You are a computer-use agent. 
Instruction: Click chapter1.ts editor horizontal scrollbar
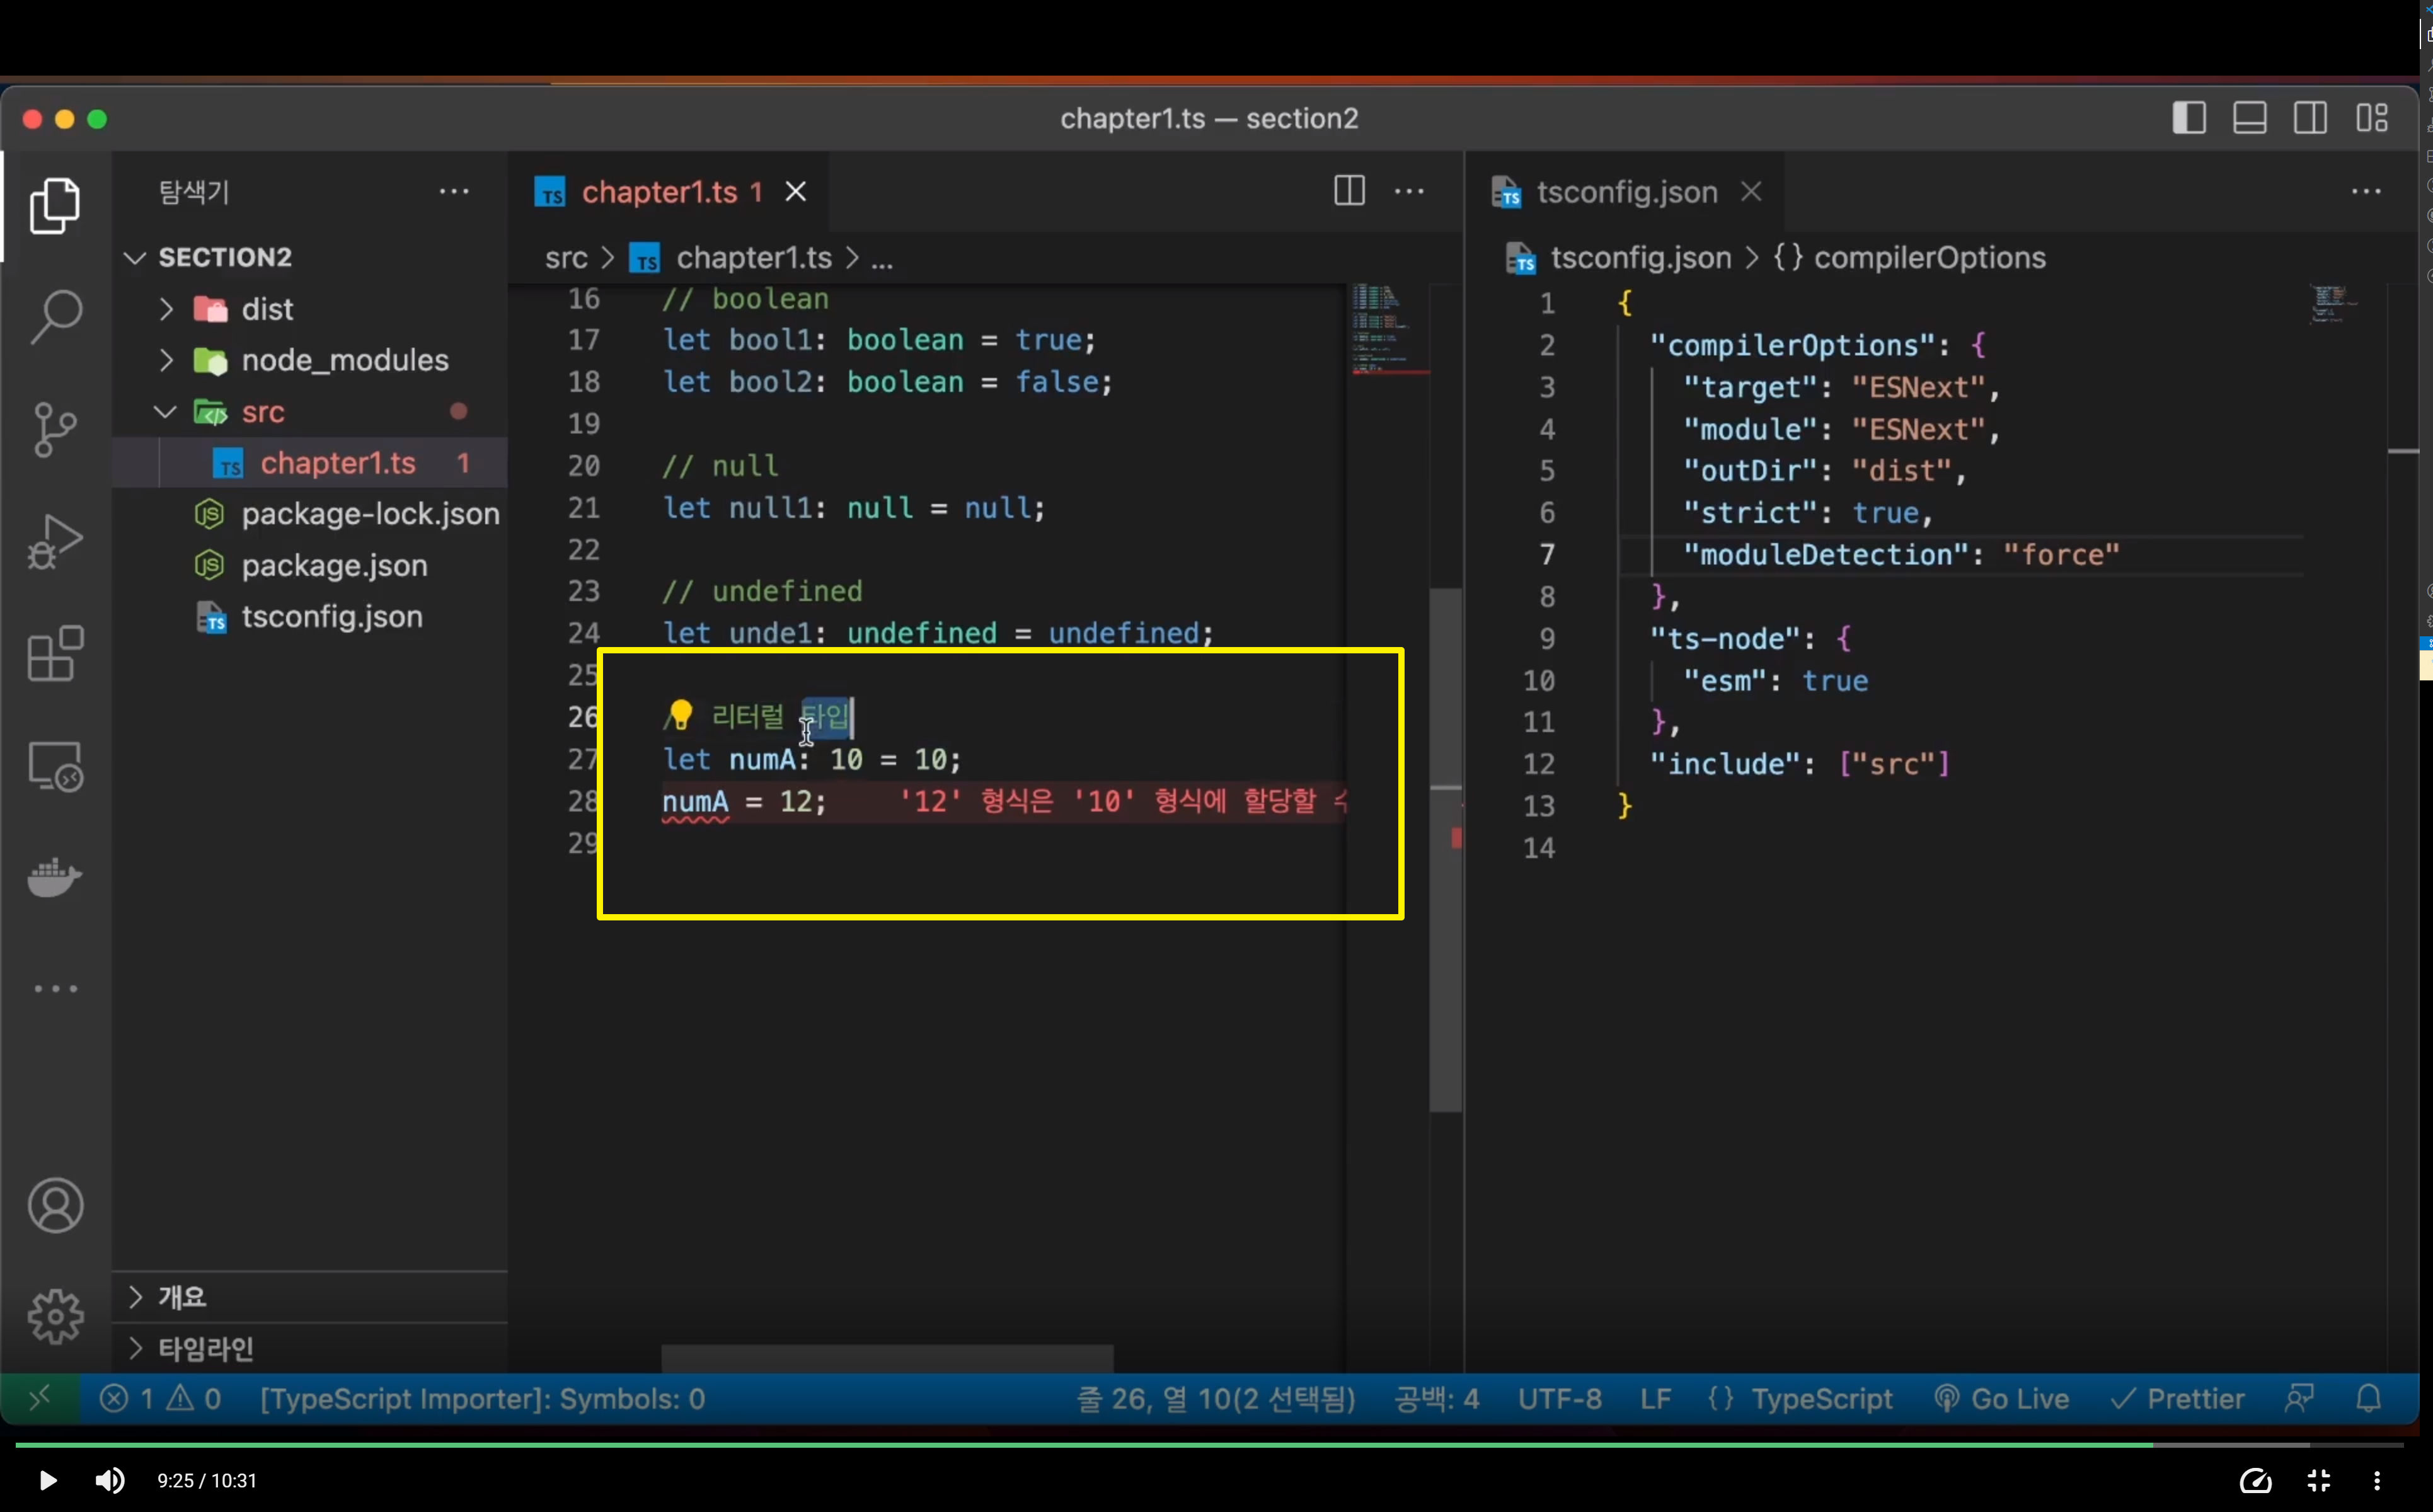887,1358
